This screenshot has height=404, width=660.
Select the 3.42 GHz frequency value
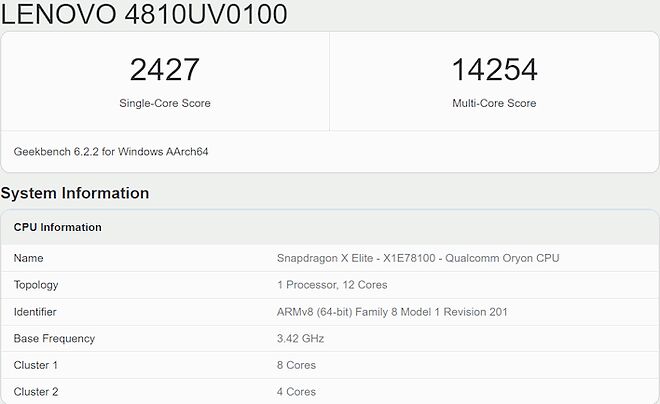point(300,339)
